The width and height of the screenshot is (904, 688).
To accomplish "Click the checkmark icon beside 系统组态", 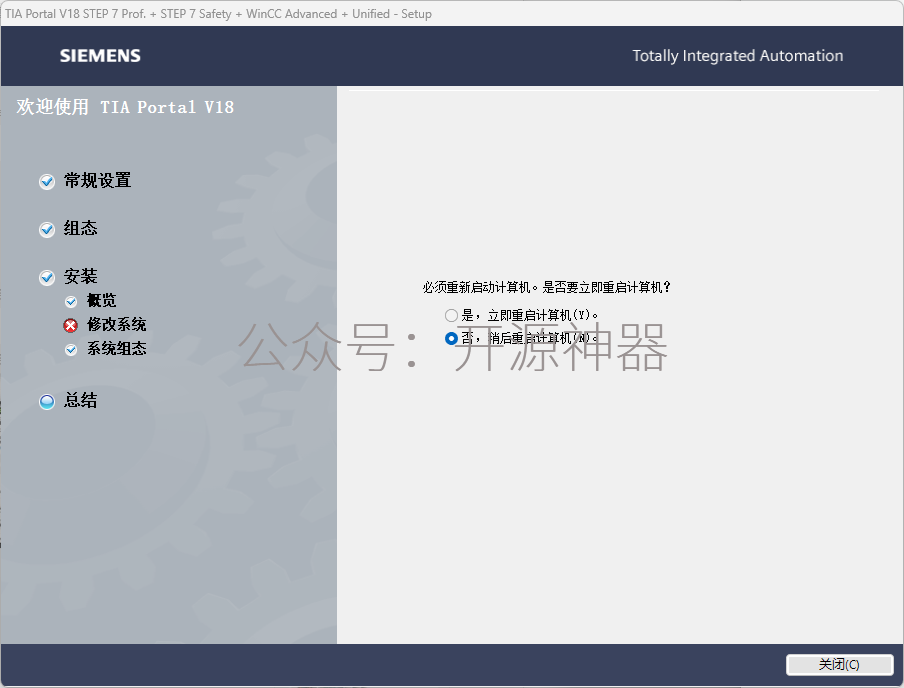I will click(71, 349).
